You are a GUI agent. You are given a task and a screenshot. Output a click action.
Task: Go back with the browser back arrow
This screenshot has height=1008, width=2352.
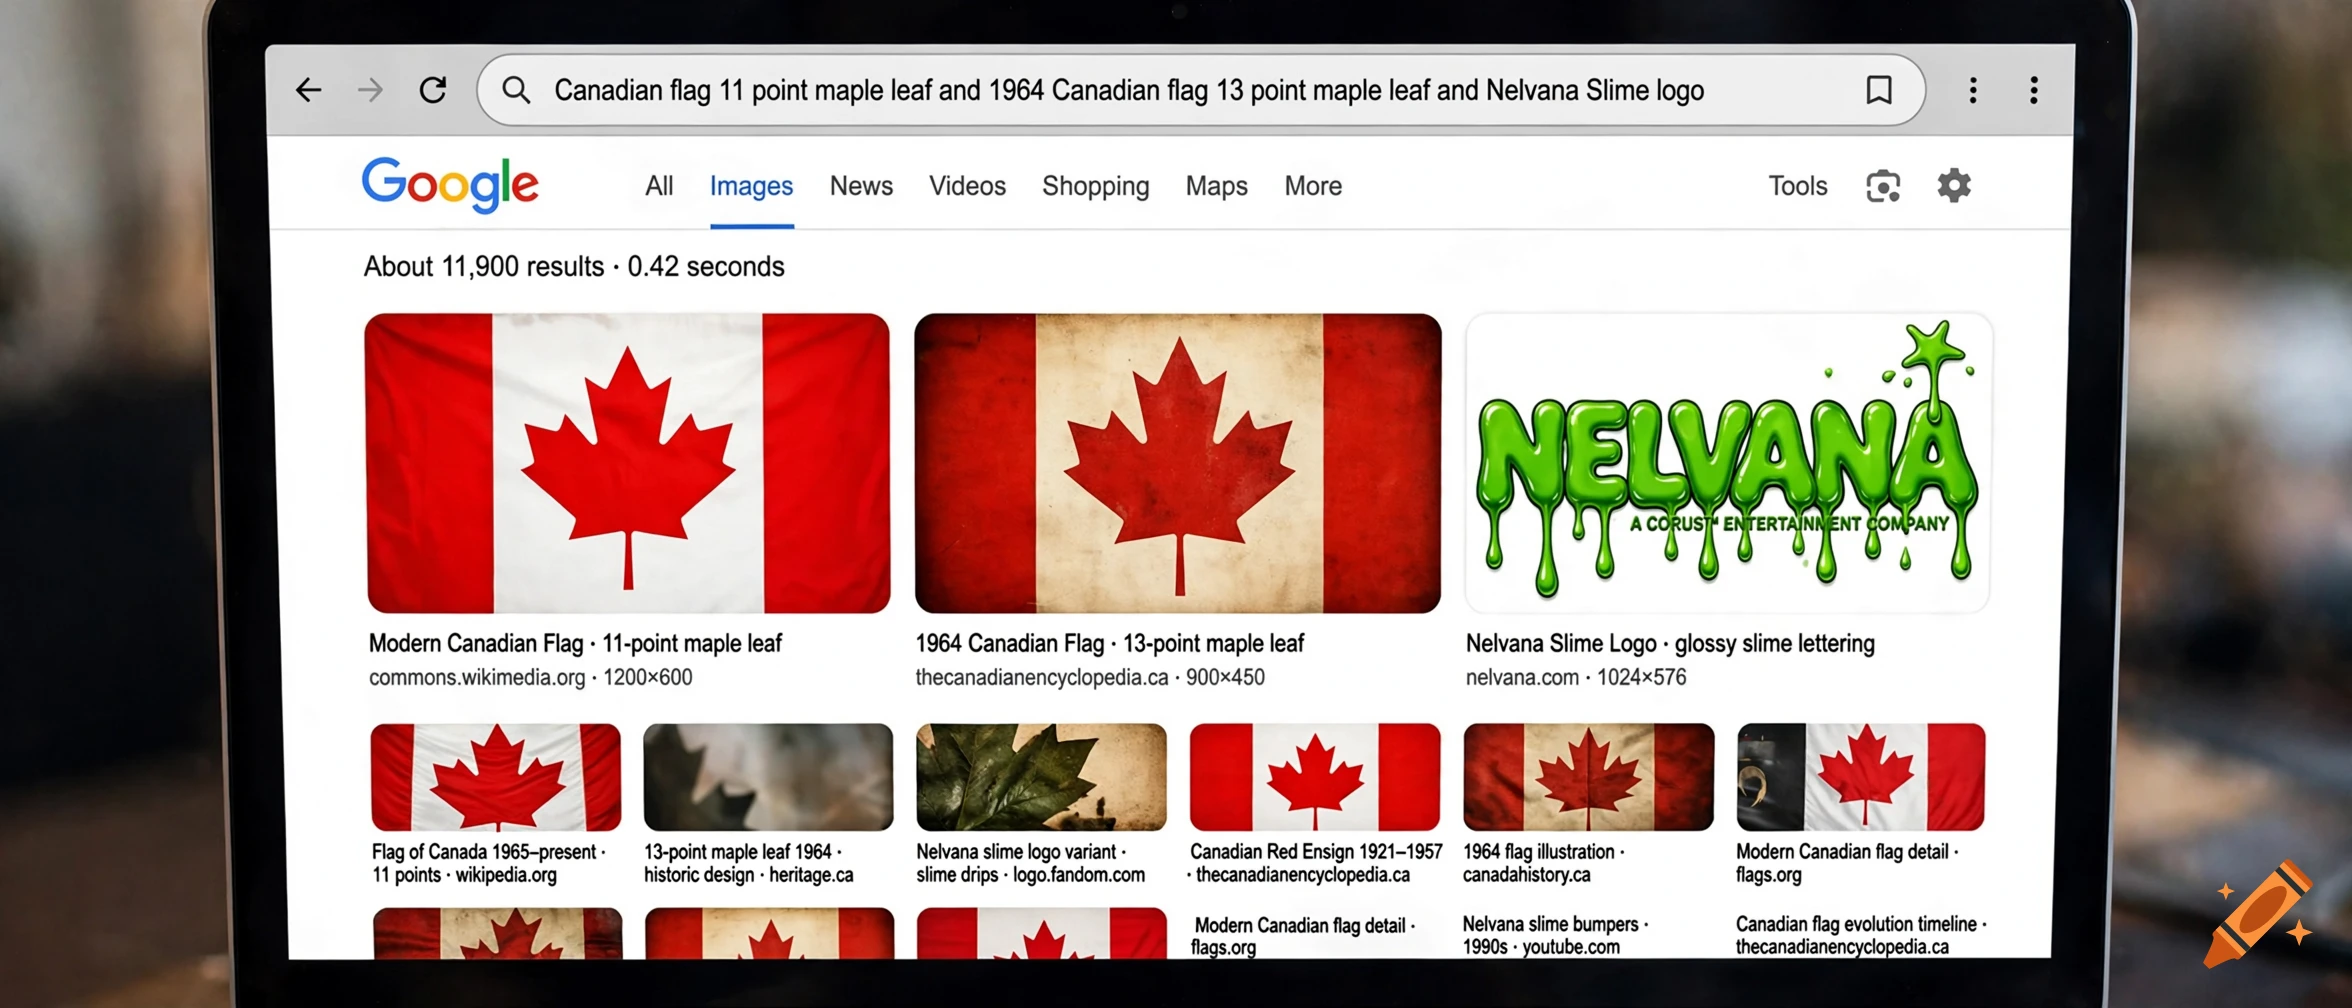(308, 90)
